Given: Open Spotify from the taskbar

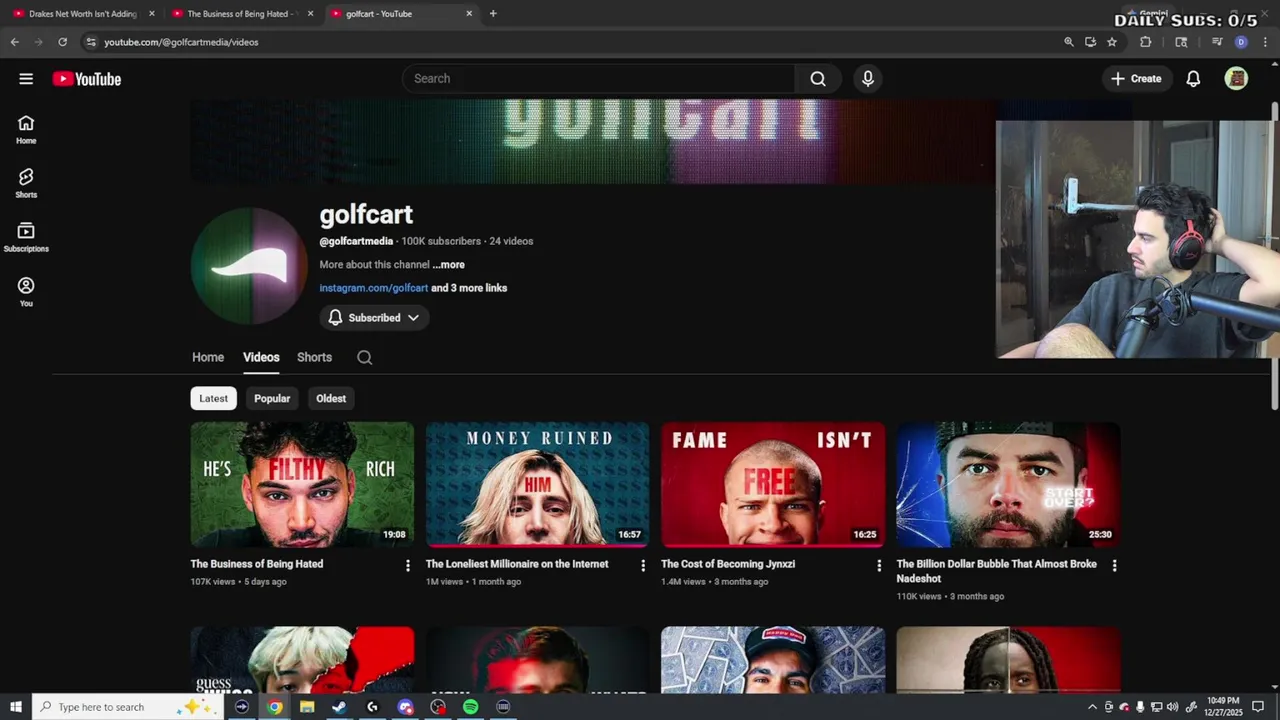Looking at the screenshot, I should 470,707.
